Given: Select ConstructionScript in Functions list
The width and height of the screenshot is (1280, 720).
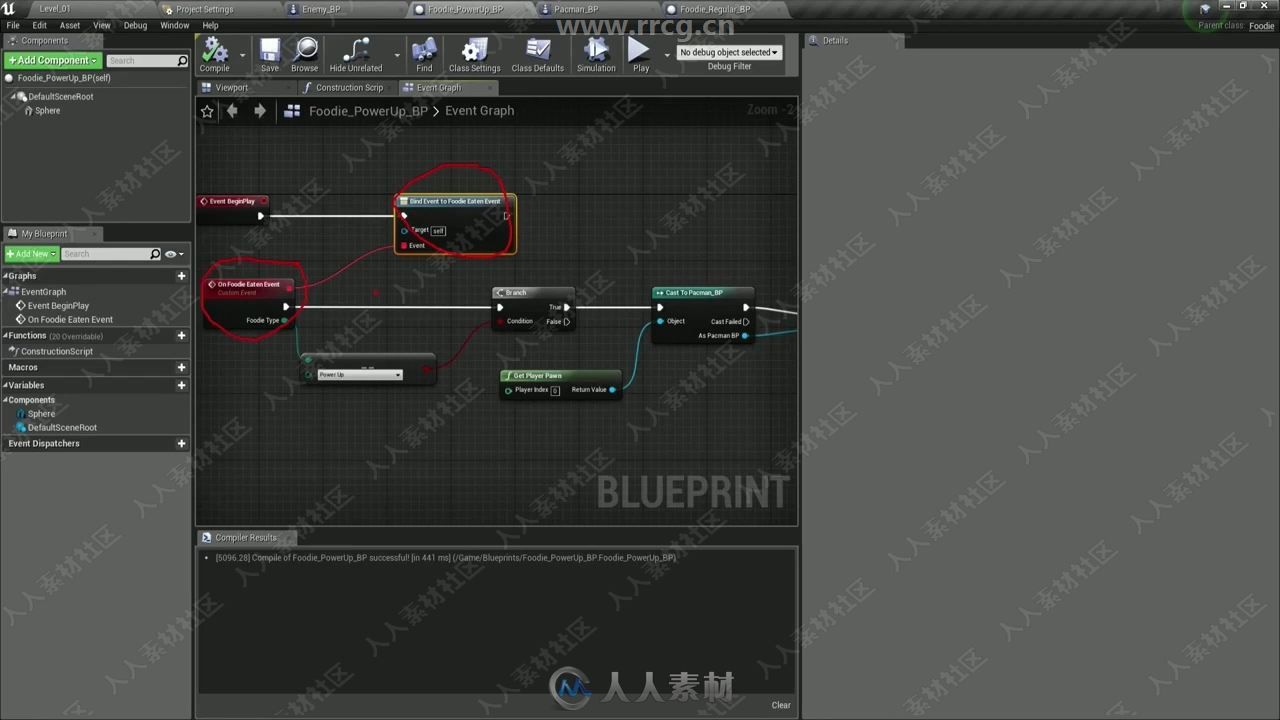Looking at the screenshot, I should coord(57,352).
